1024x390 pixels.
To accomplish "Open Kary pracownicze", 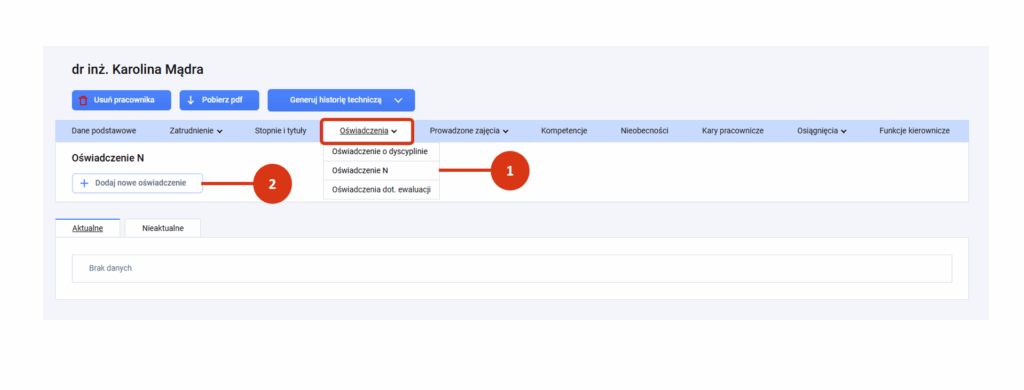I will [x=732, y=131].
